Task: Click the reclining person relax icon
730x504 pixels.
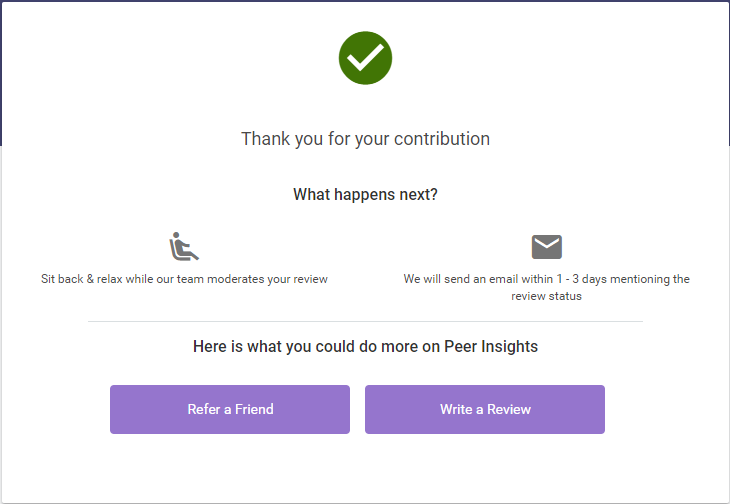Action: 183,246
